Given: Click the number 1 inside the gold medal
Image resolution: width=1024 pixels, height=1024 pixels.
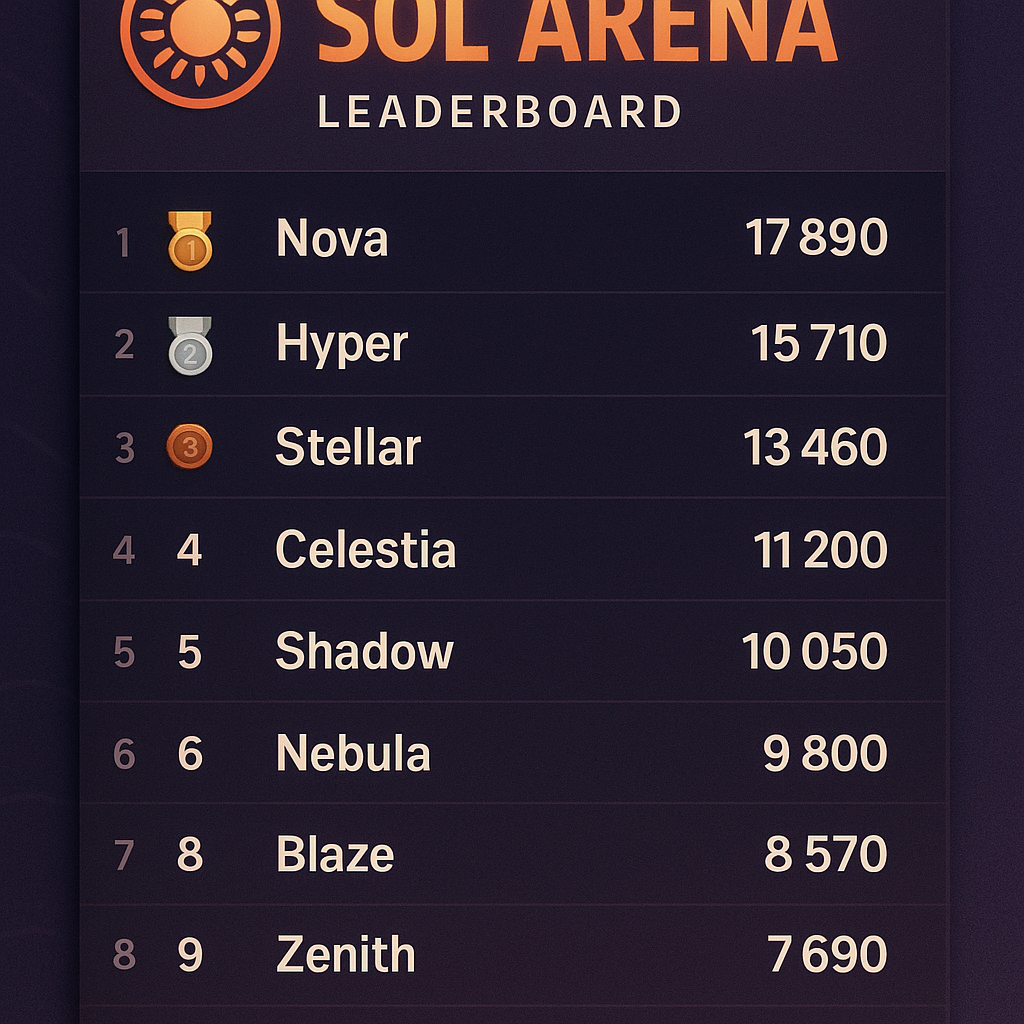Looking at the screenshot, I should point(193,248).
